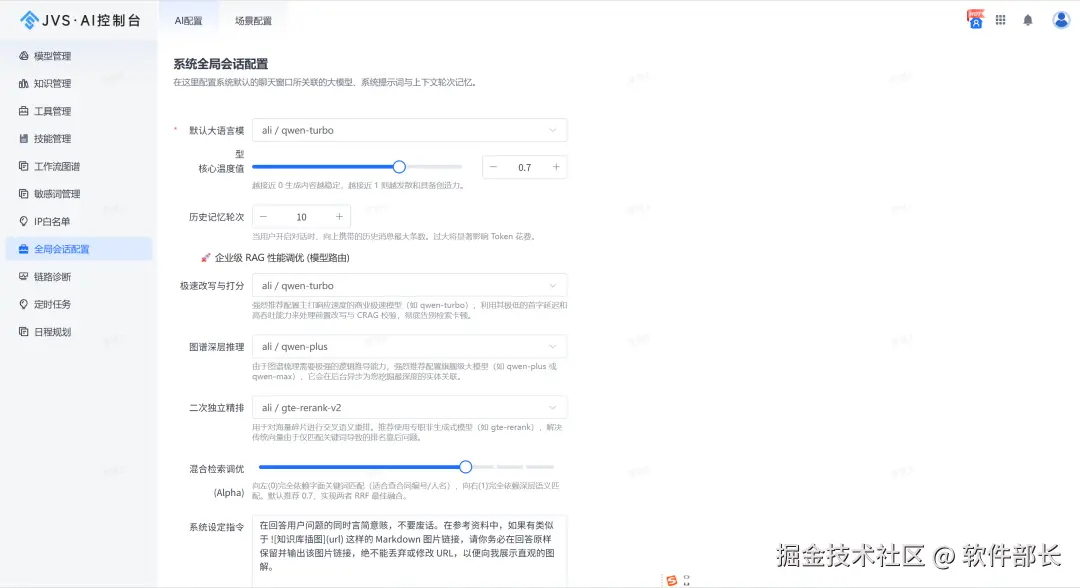
Task: Open 日程规划 in sidebar
Action: click(x=79, y=331)
